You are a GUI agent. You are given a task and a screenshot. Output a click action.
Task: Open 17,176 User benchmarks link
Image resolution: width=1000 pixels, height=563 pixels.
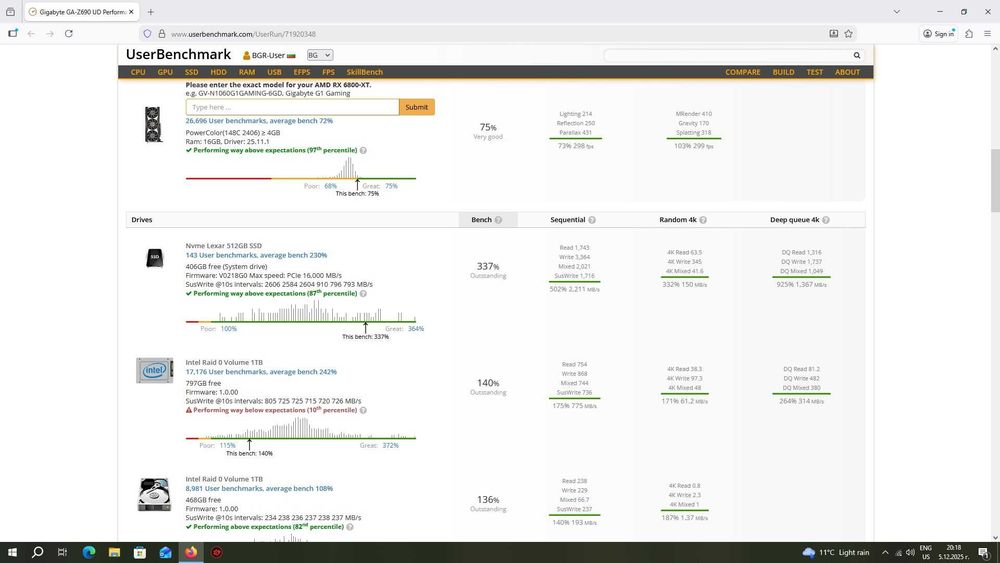[x=261, y=372]
